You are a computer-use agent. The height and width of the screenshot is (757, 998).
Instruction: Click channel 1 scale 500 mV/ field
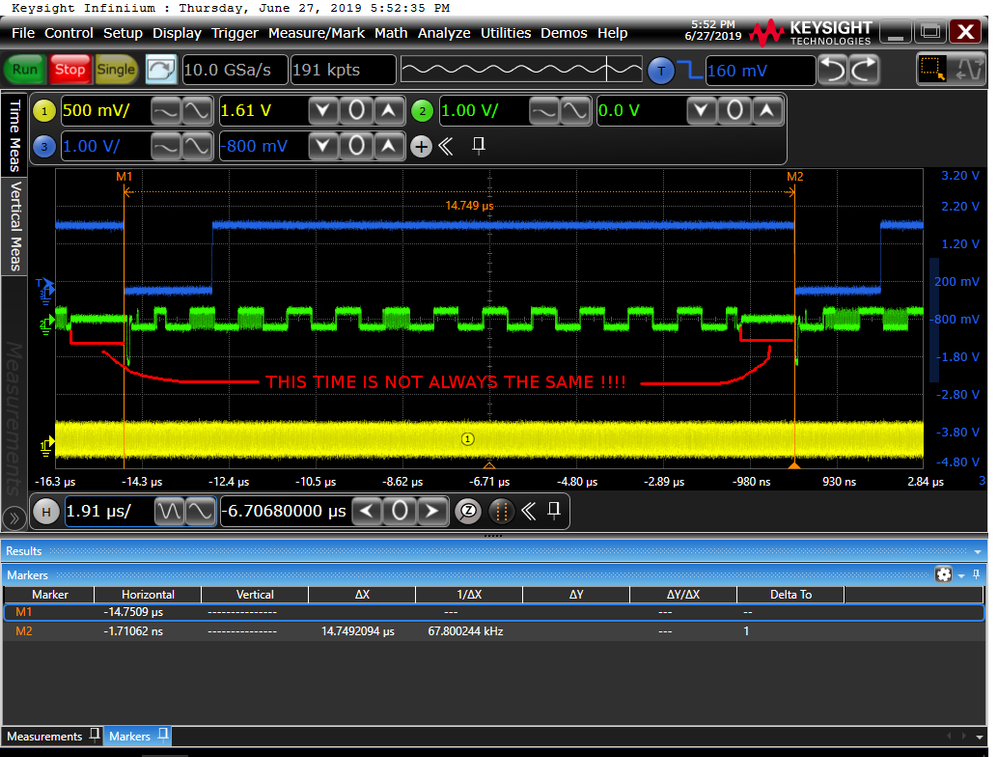tap(105, 111)
